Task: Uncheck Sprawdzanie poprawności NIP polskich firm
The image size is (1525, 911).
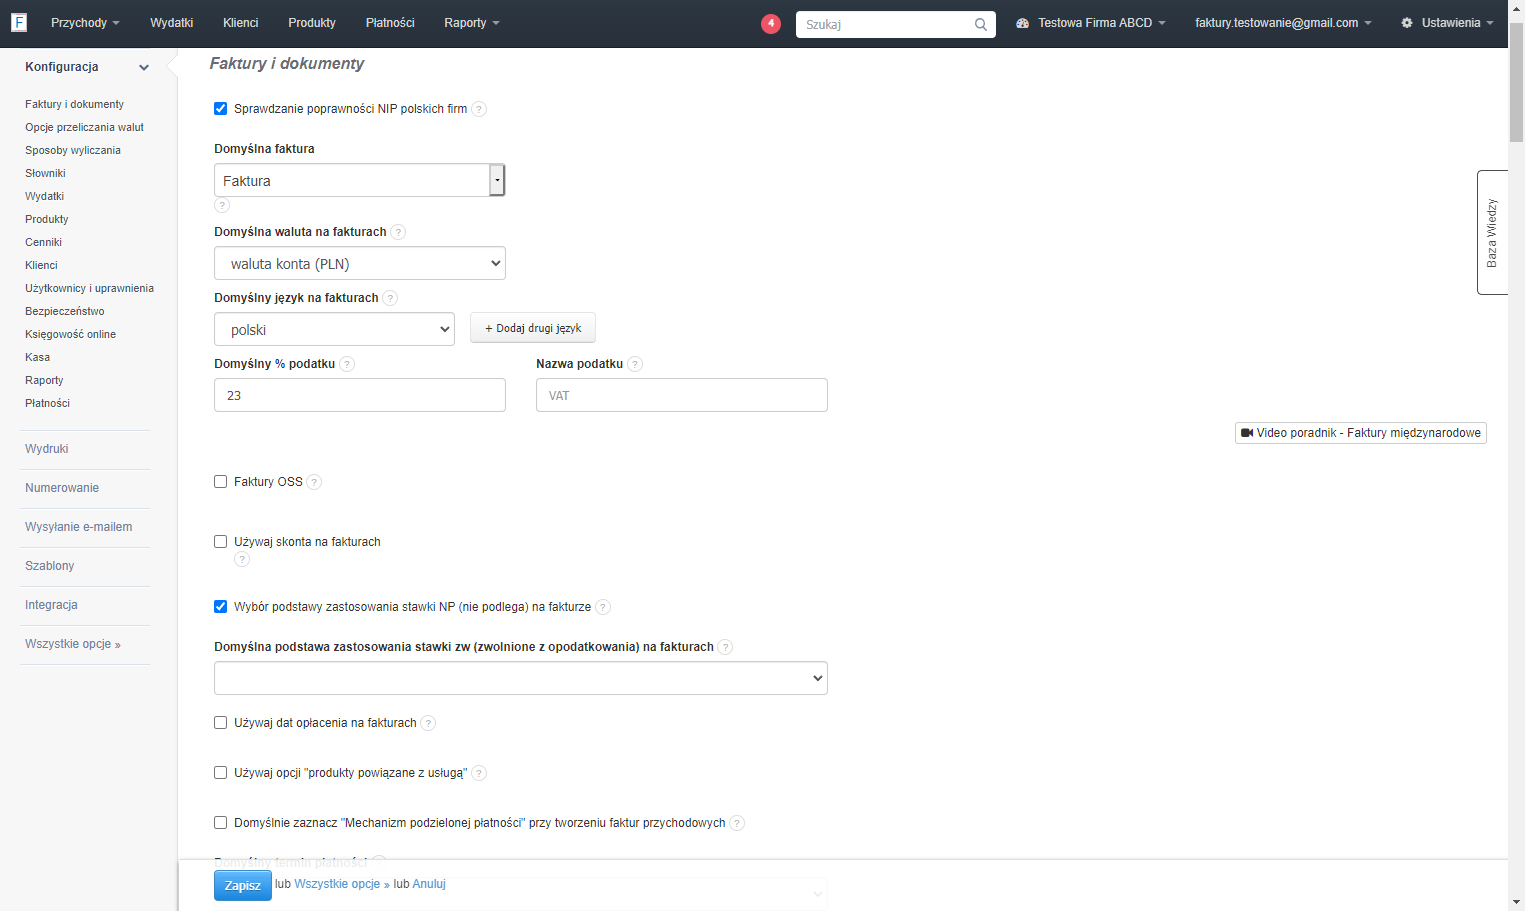Action: [x=221, y=109]
